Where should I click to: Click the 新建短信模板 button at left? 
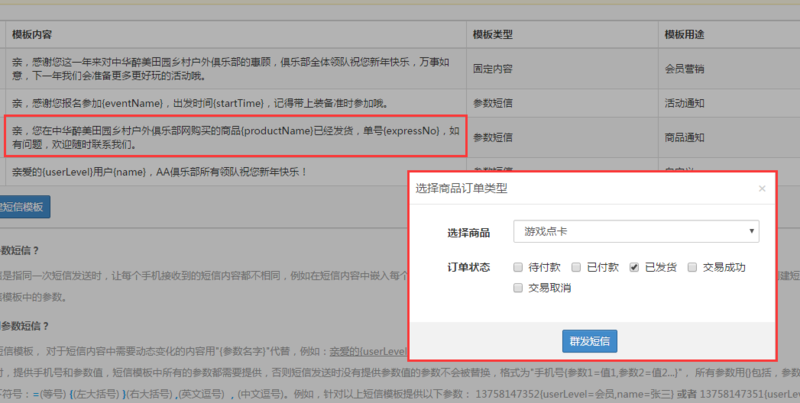pyautogui.click(x=20, y=207)
